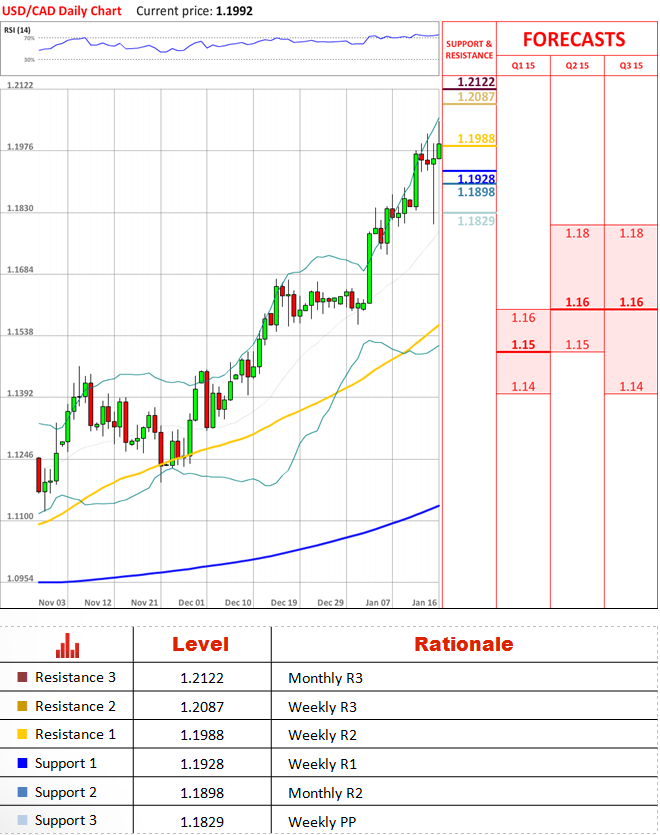This screenshot has width=660, height=835.
Task: Click the 1.1830 y-axis price label
Action: click(x=20, y=208)
